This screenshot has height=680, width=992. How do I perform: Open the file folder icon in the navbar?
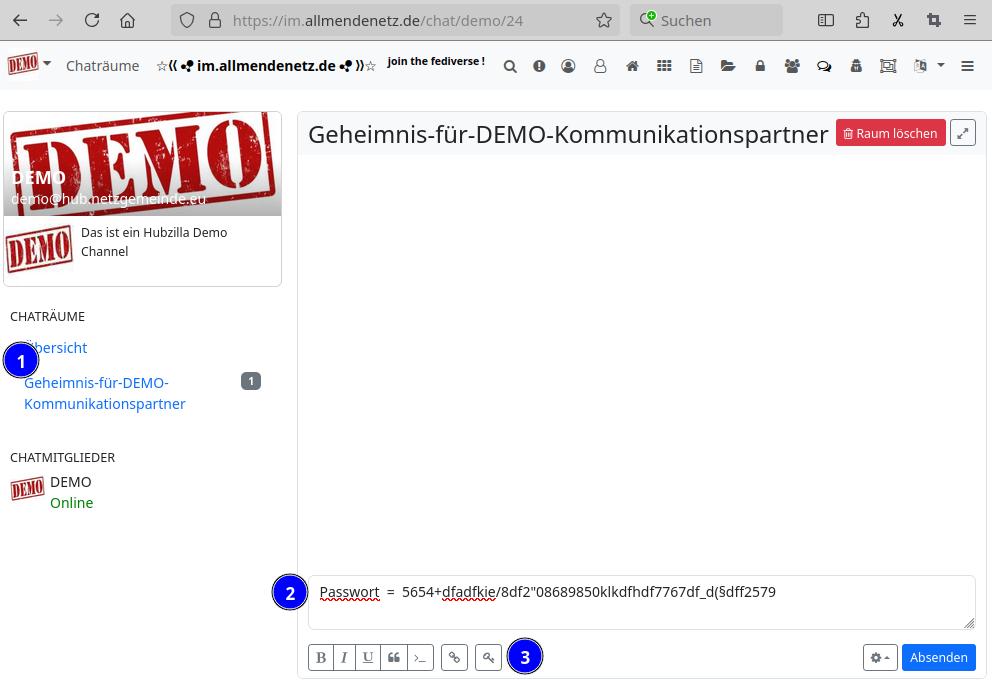point(728,66)
